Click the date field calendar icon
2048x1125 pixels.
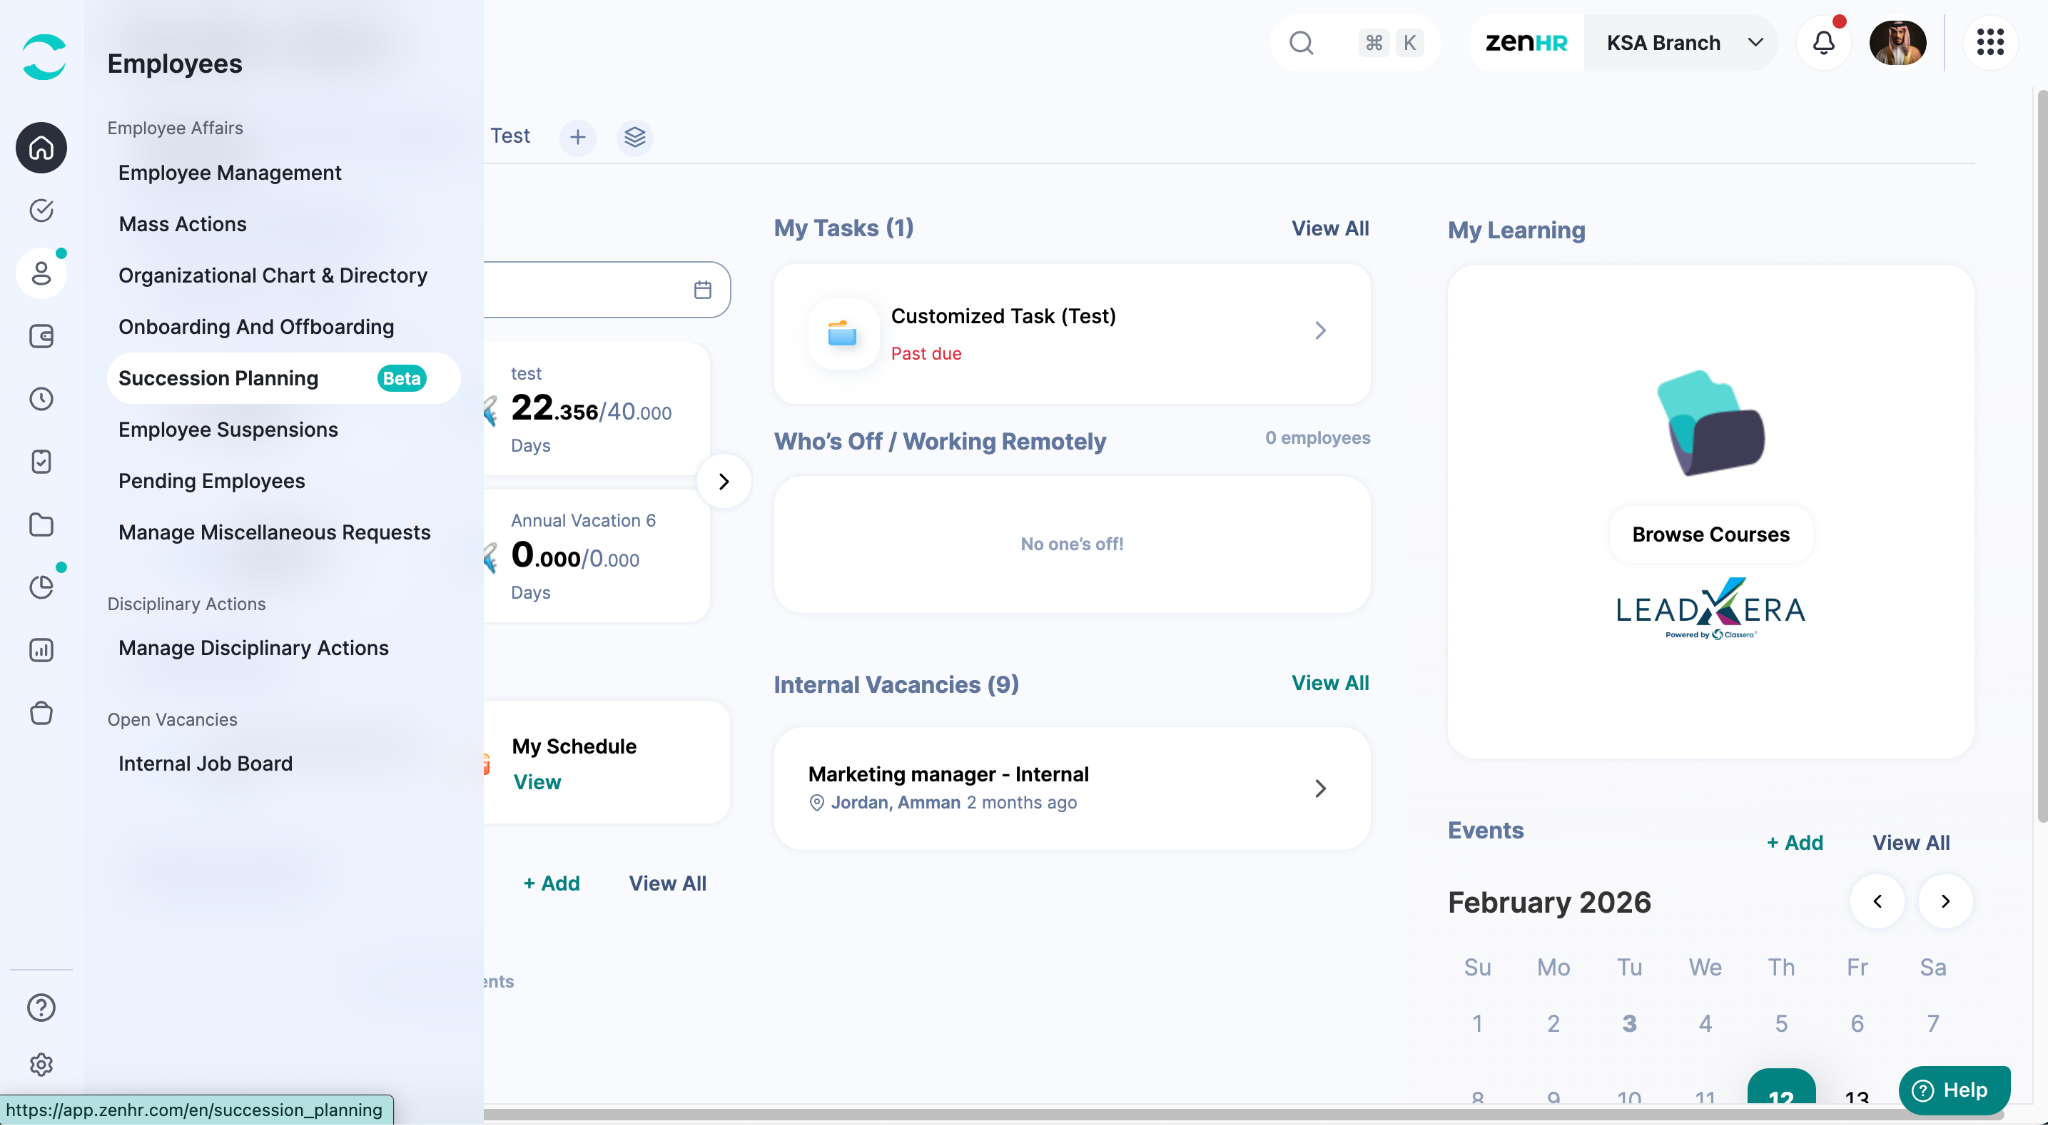[x=703, y=290]
